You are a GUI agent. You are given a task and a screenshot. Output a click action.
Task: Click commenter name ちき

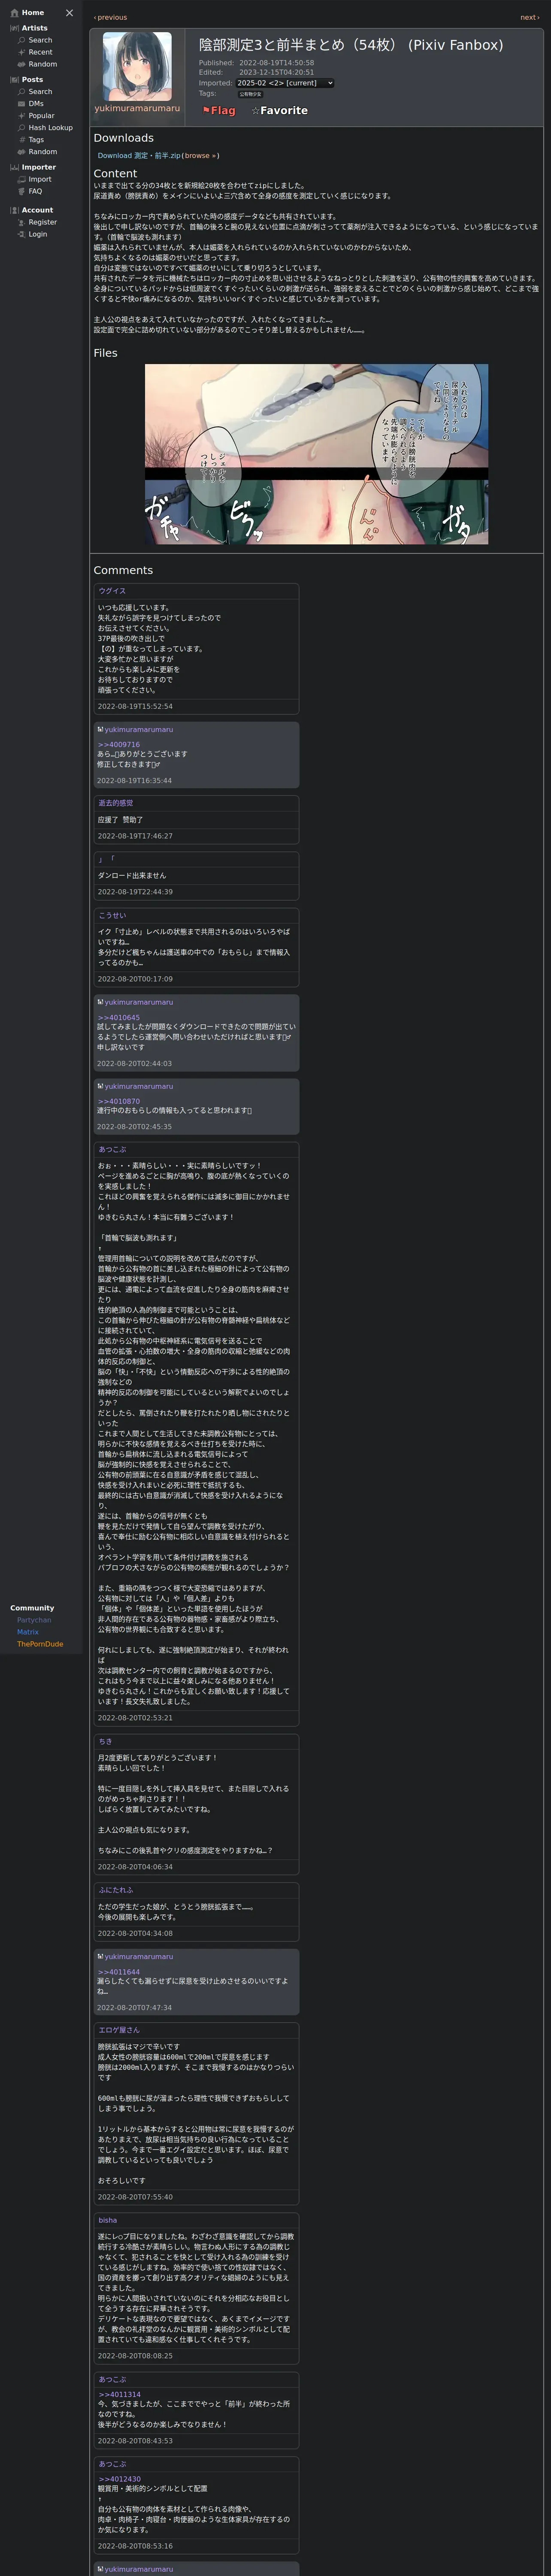pos(105,1741)
